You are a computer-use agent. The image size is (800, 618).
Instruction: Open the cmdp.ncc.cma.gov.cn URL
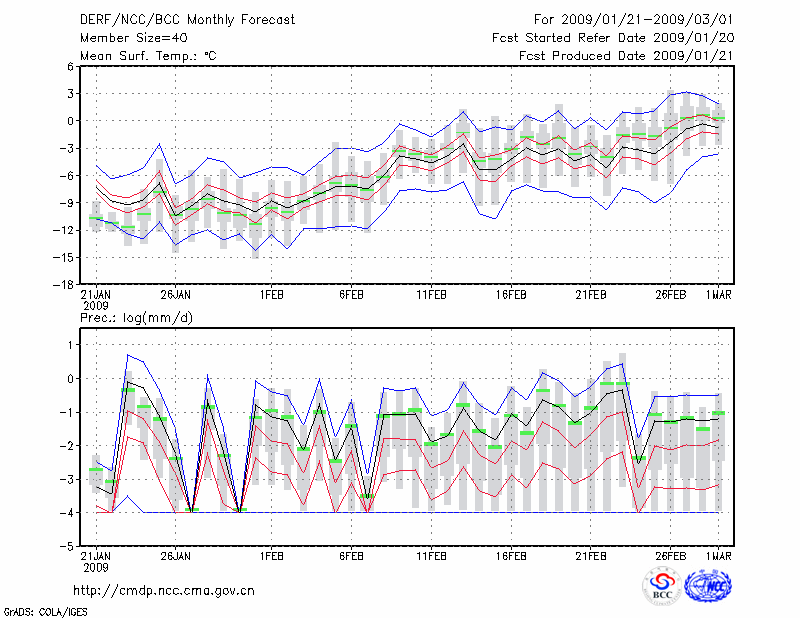(x=164, y=590)
